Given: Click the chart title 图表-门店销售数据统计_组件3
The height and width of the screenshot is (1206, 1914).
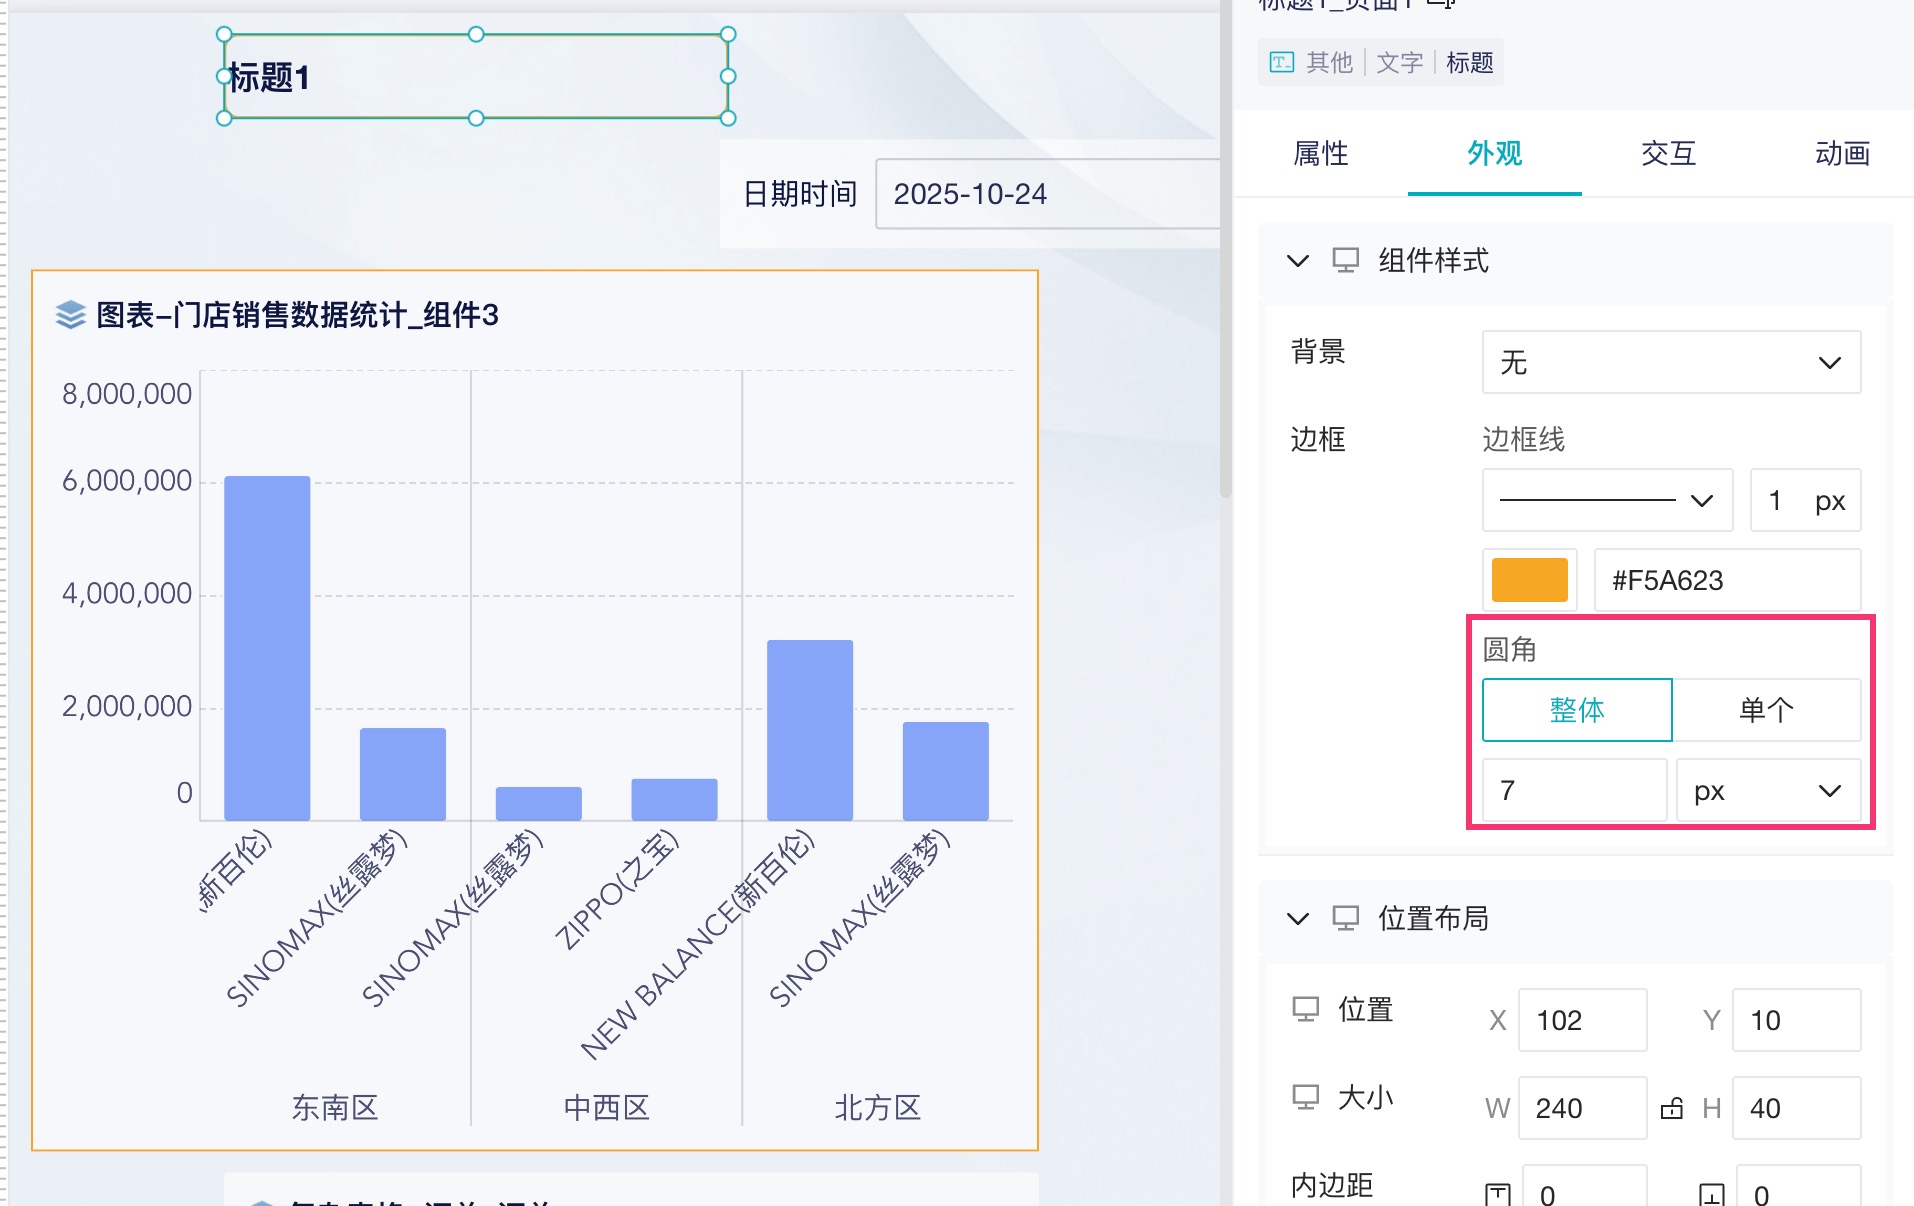Looking at the screenshot, I should click(297, 315).
